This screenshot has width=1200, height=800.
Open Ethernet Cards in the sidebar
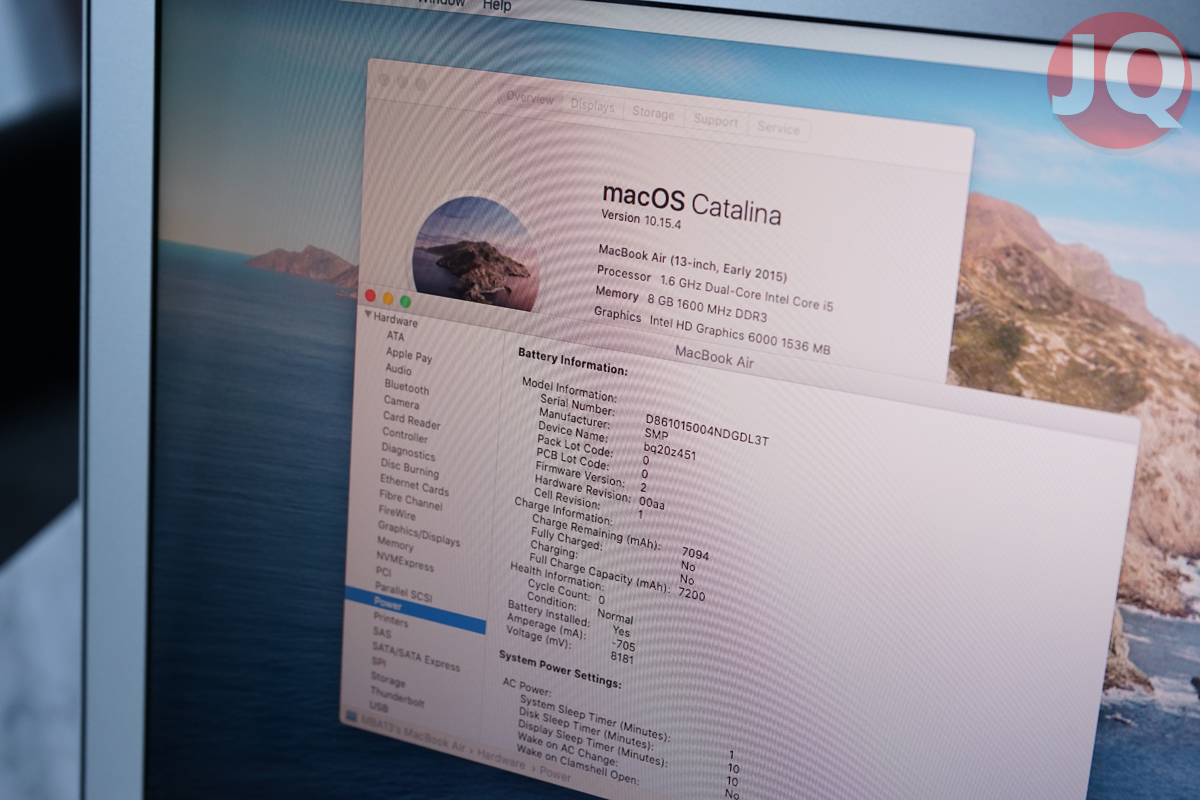[414, 485]
